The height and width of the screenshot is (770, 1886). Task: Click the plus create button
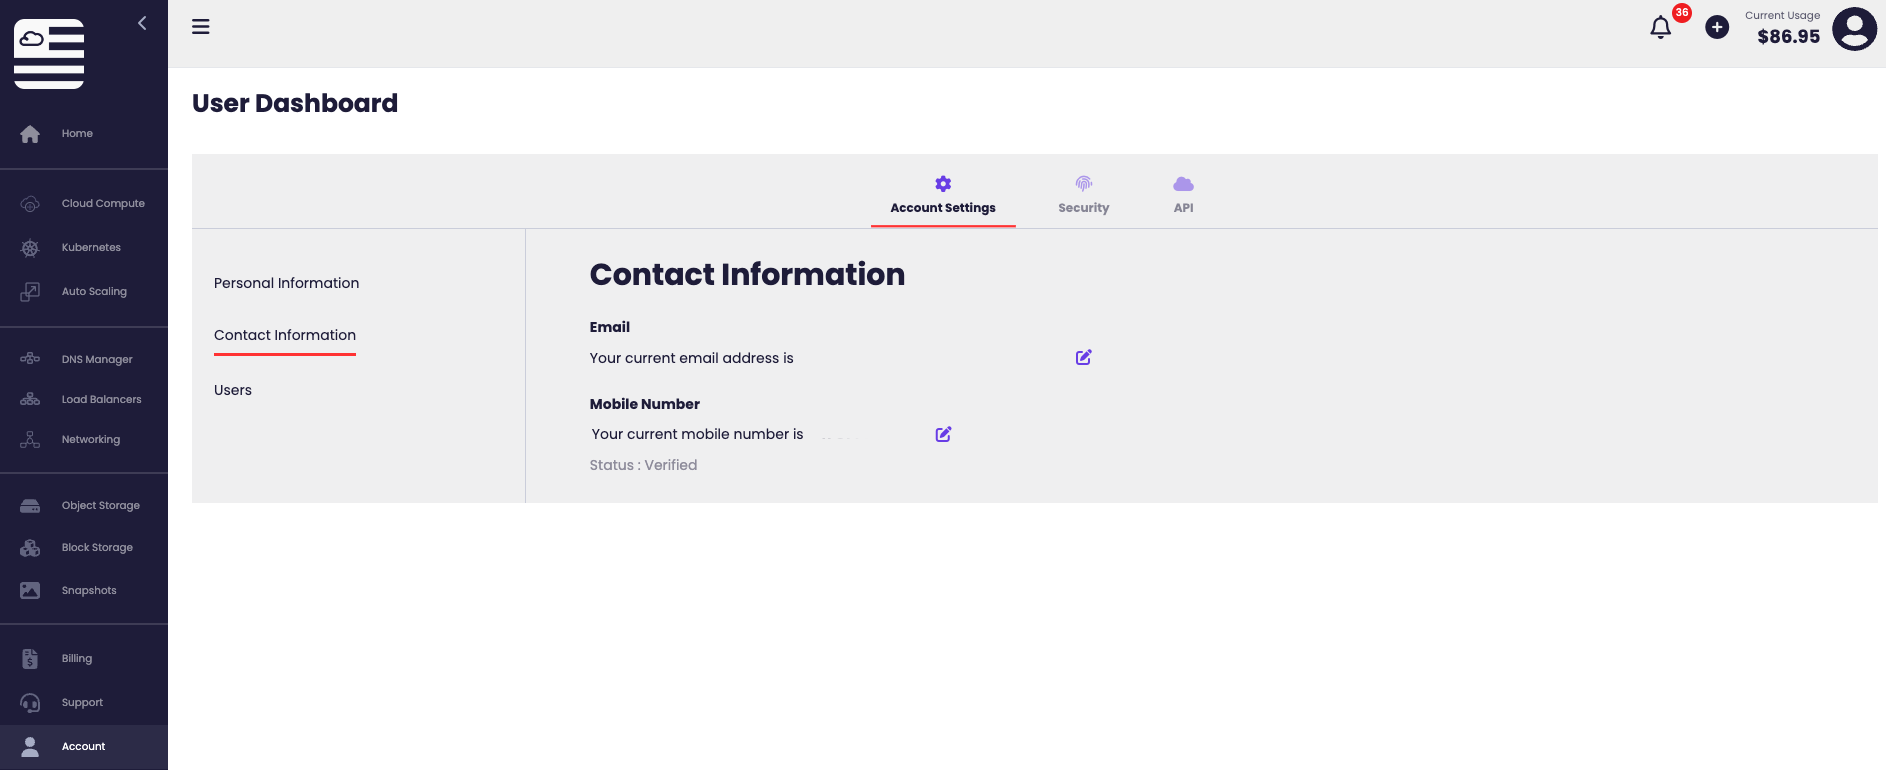pyautogui.click(x=1717, y=28)
